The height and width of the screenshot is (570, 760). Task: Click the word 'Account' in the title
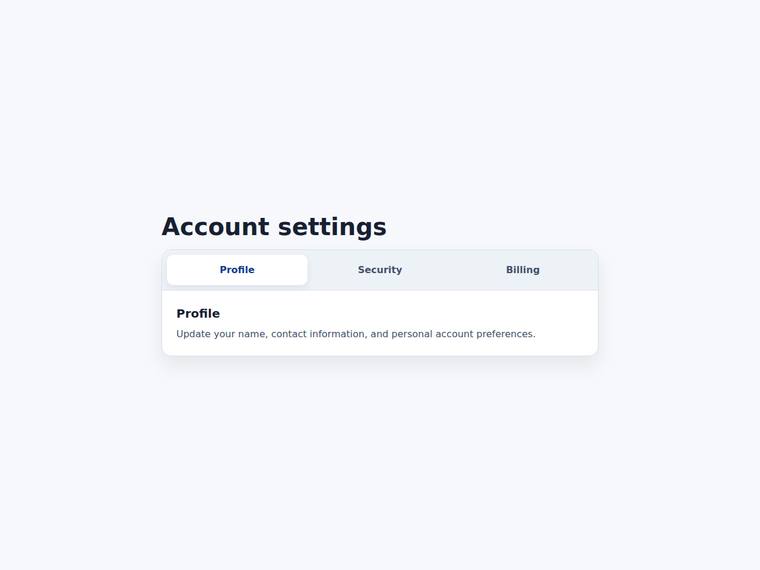pos(216,227)
